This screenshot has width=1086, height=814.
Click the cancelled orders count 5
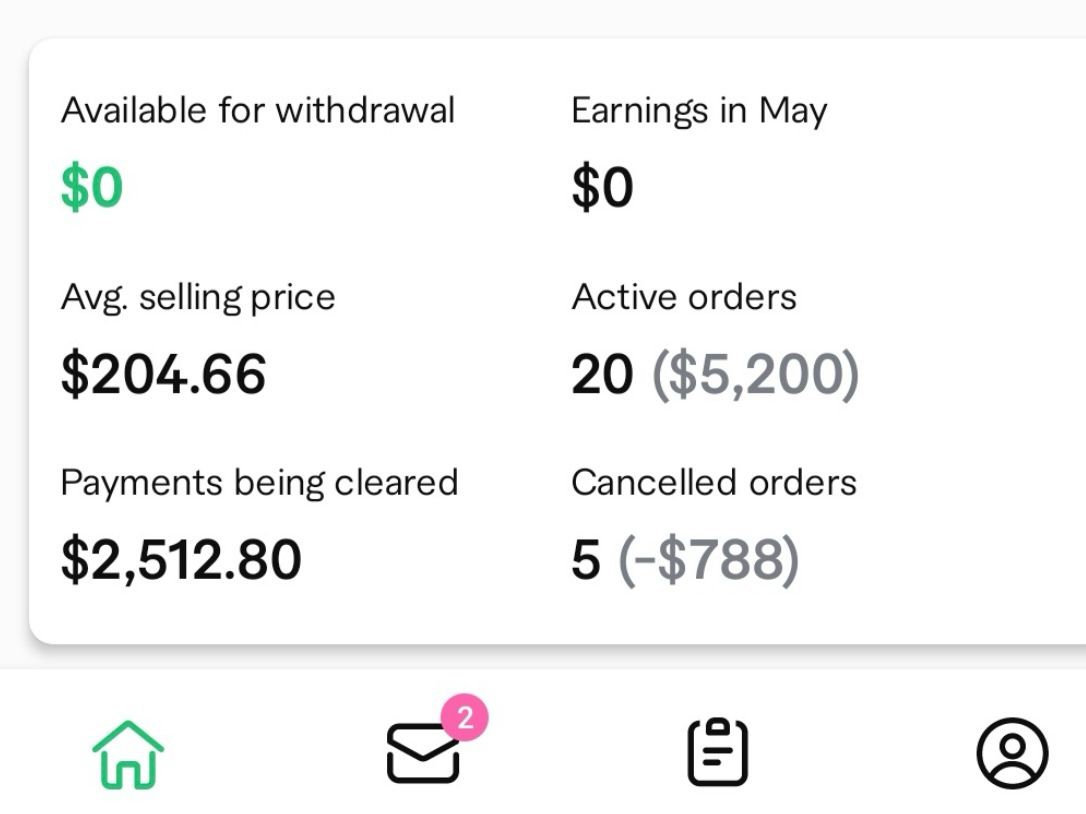[586, 559]
